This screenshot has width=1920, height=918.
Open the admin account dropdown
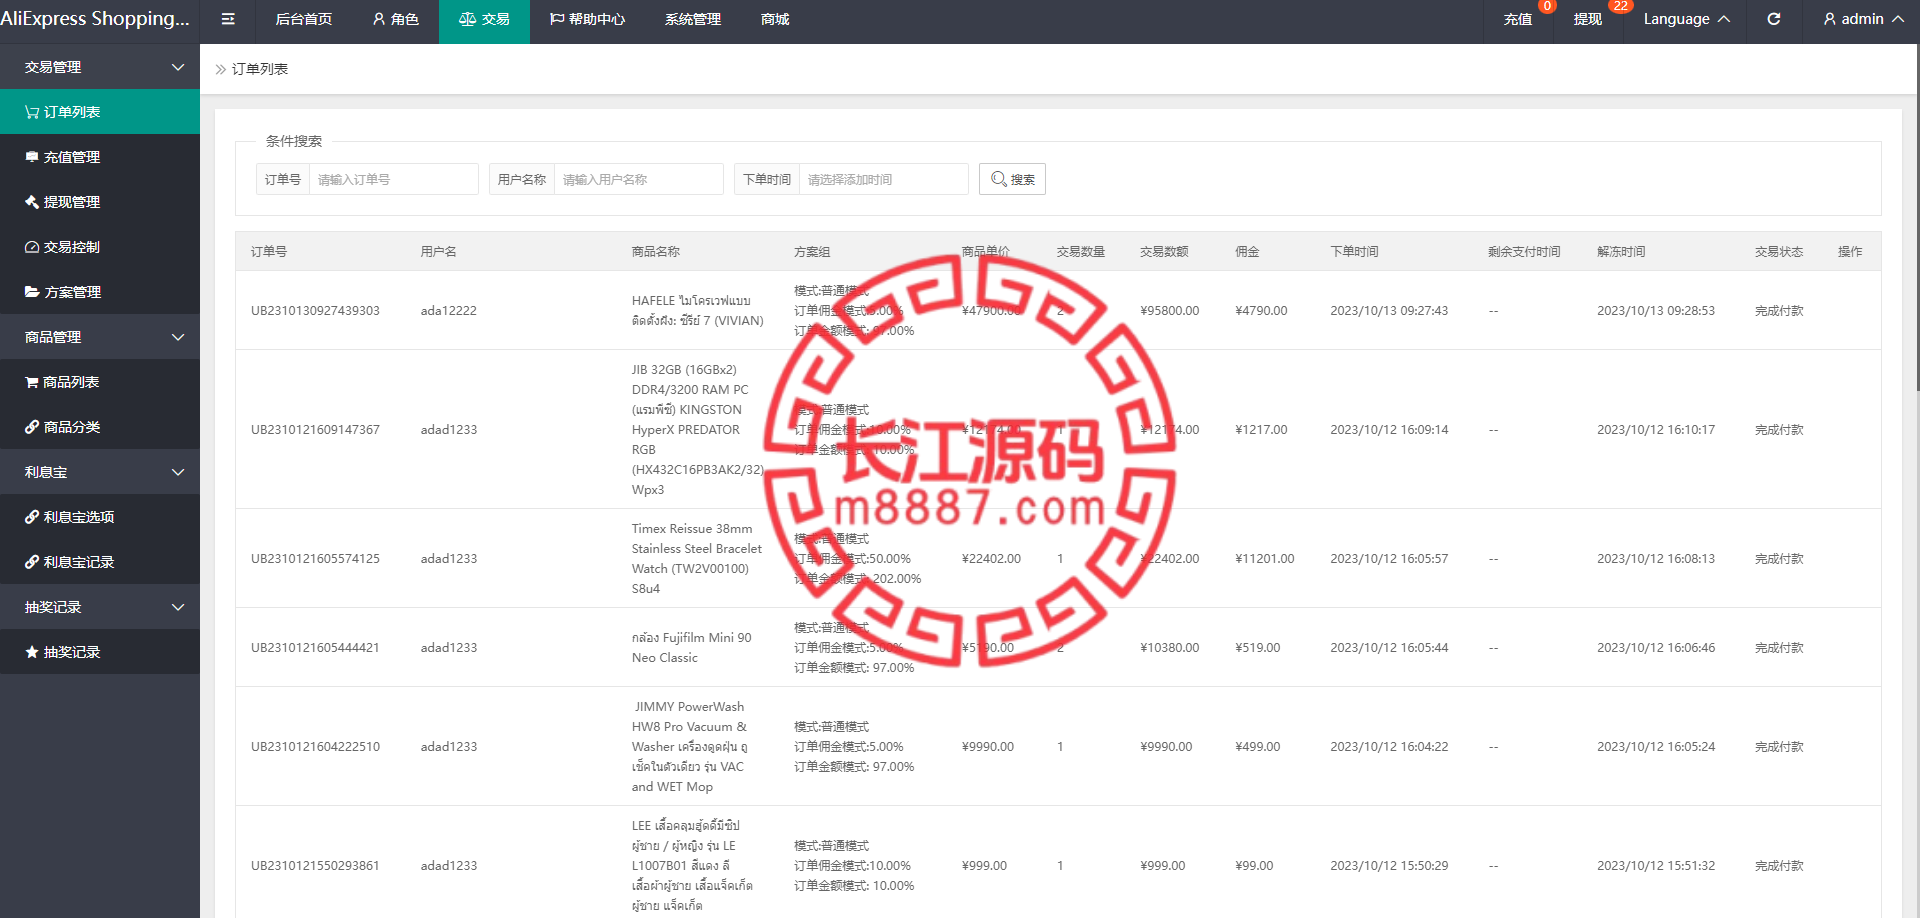pos(1863,19)
